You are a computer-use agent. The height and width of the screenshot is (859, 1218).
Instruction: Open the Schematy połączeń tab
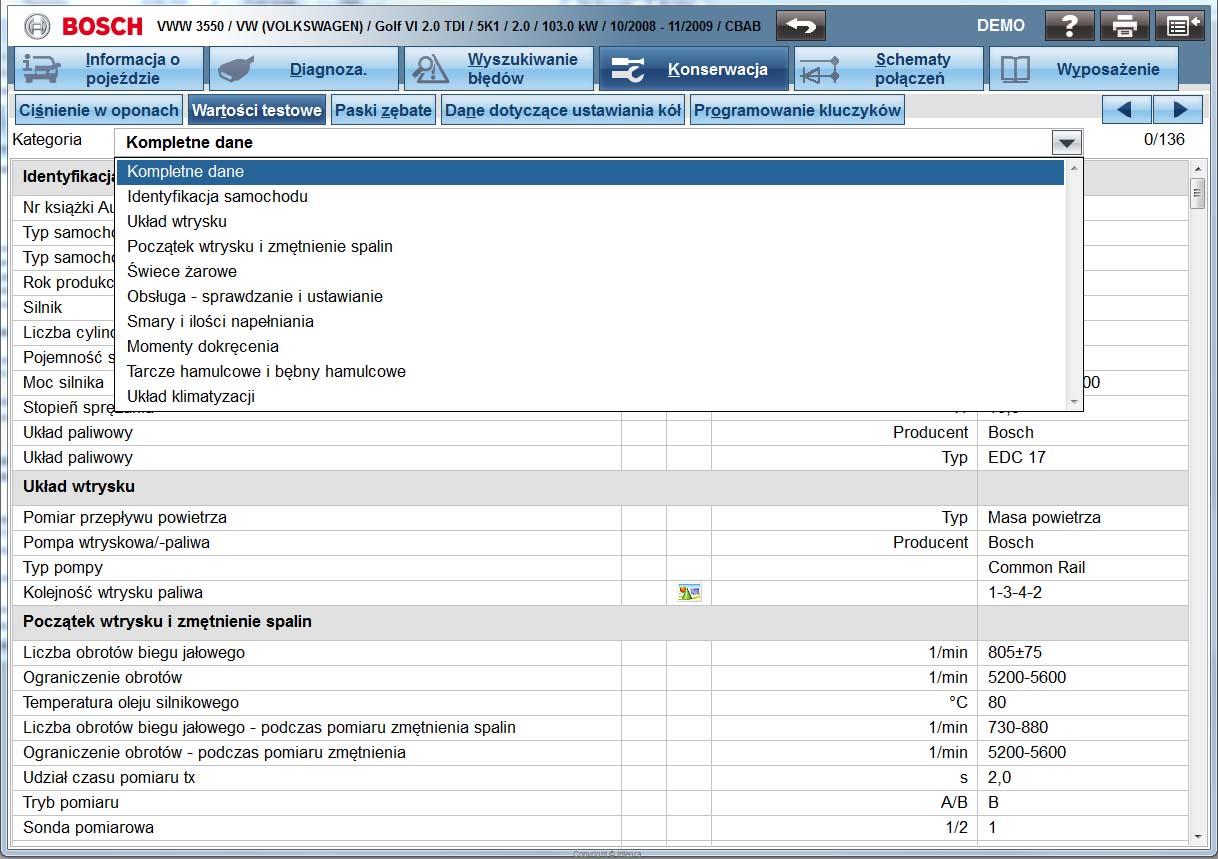coord(888,69)
